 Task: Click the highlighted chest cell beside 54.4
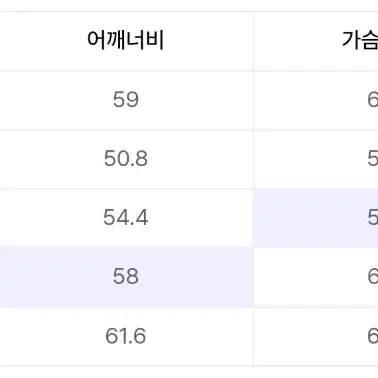coord(316,218)
